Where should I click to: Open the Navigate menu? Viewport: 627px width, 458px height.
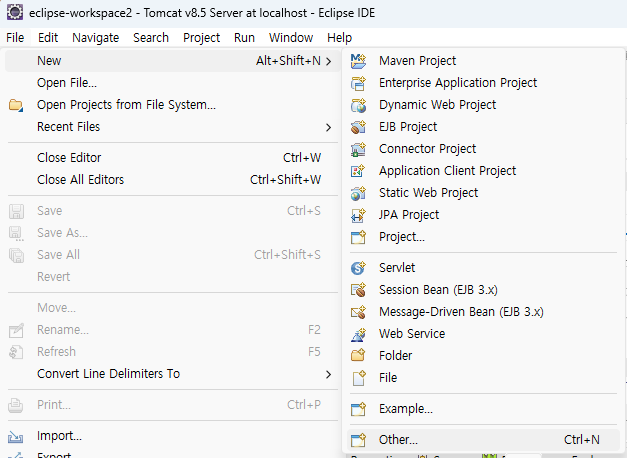coord(96,38)
